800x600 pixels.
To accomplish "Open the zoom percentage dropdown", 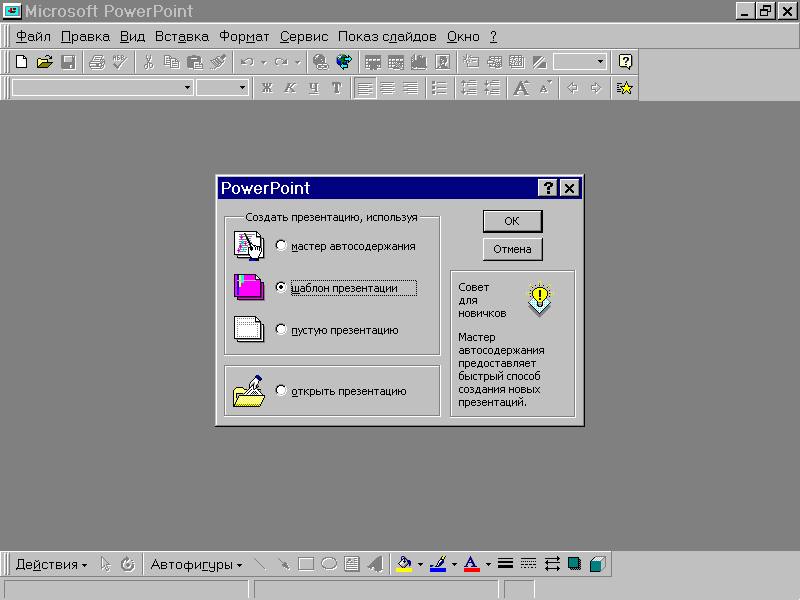I will [600, 62].
